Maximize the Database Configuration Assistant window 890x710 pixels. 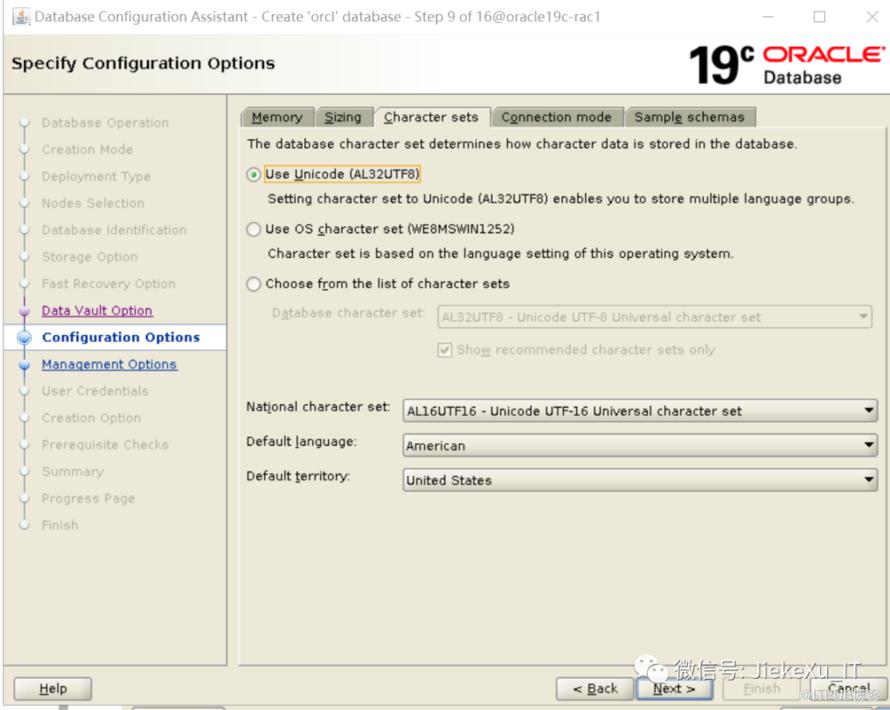pos(820,17)
